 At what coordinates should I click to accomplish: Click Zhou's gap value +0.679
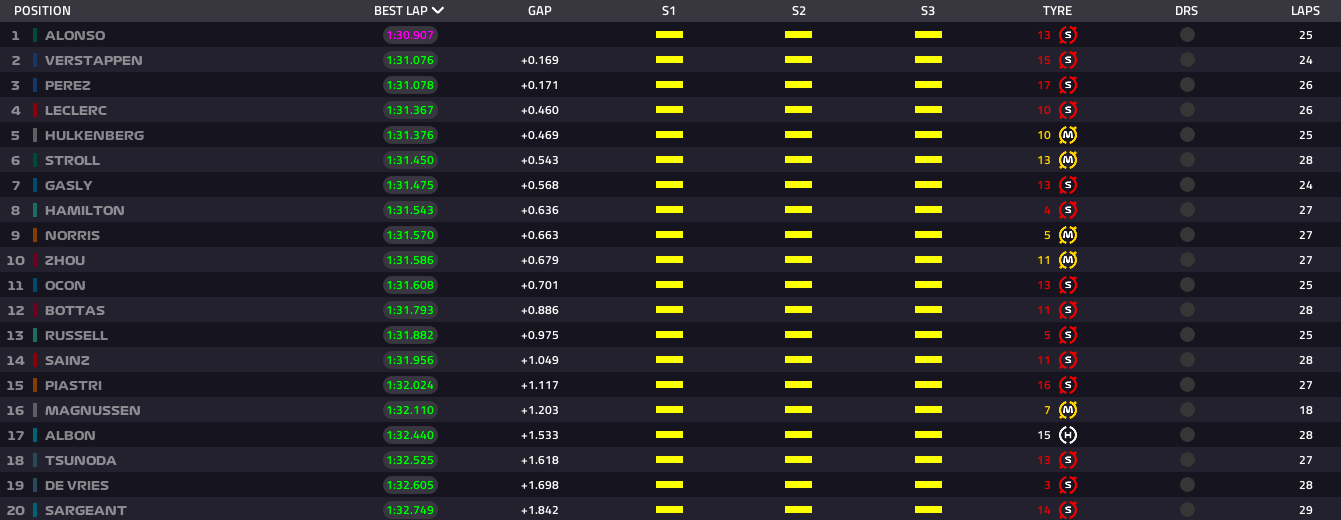point(540,260)
